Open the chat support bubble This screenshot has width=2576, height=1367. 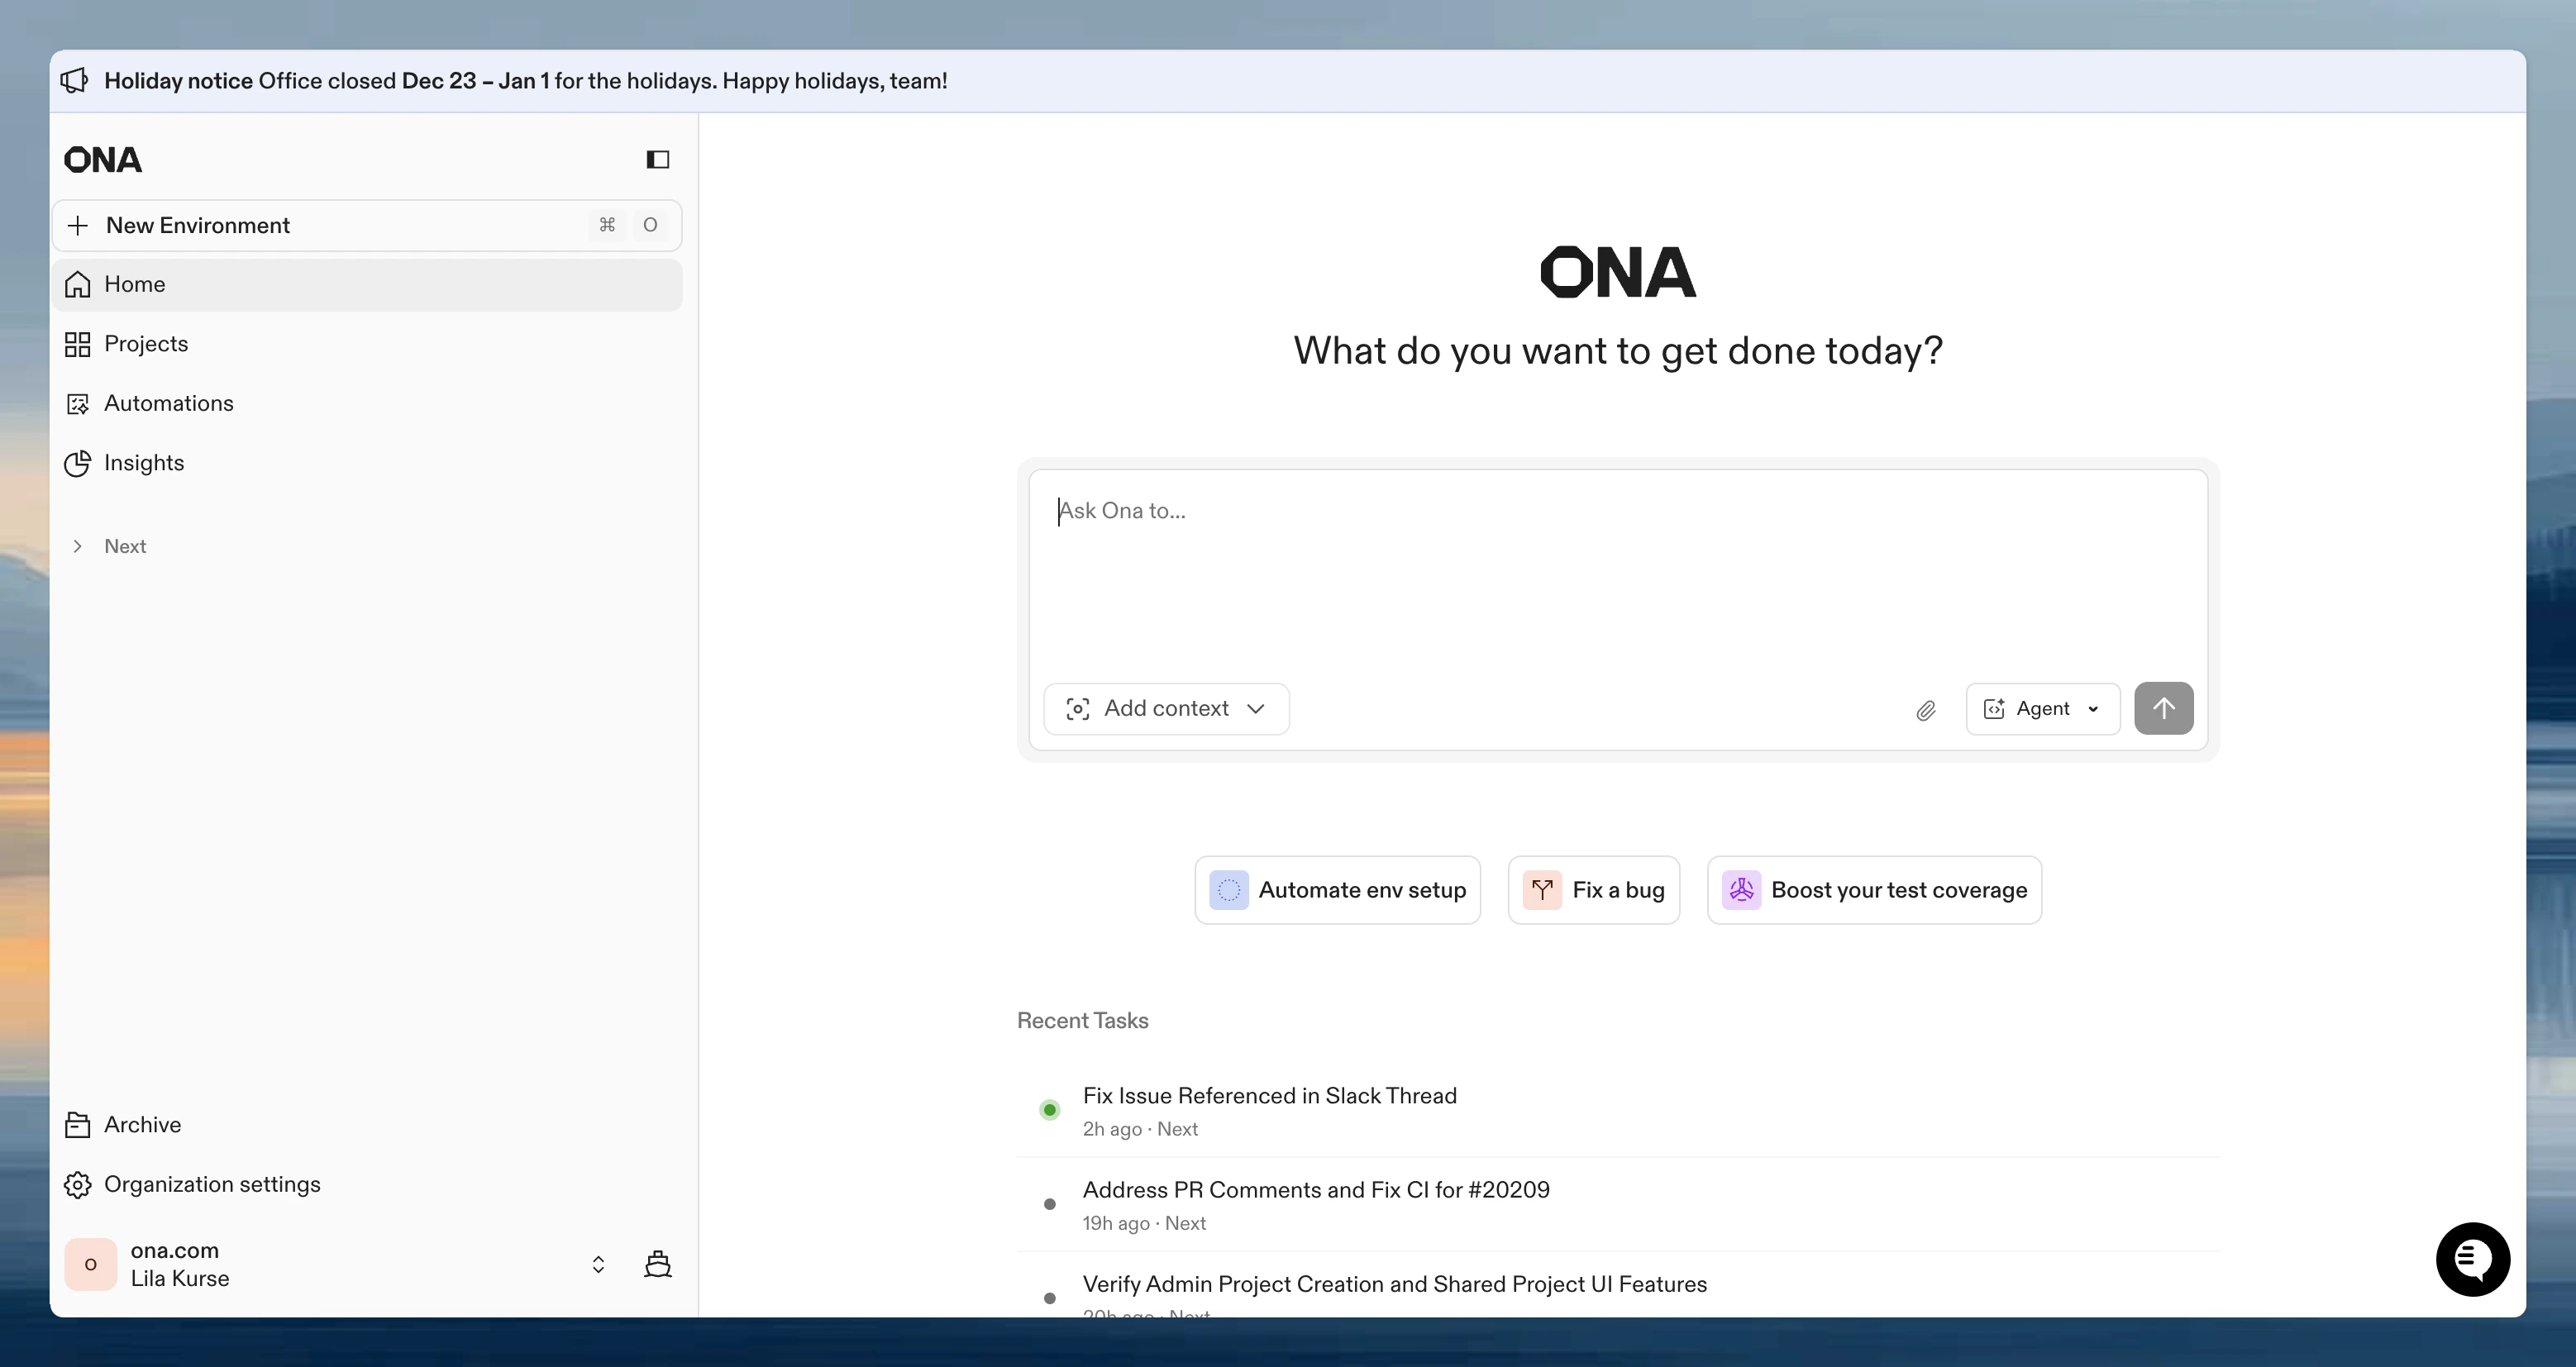point(2472,1259)
